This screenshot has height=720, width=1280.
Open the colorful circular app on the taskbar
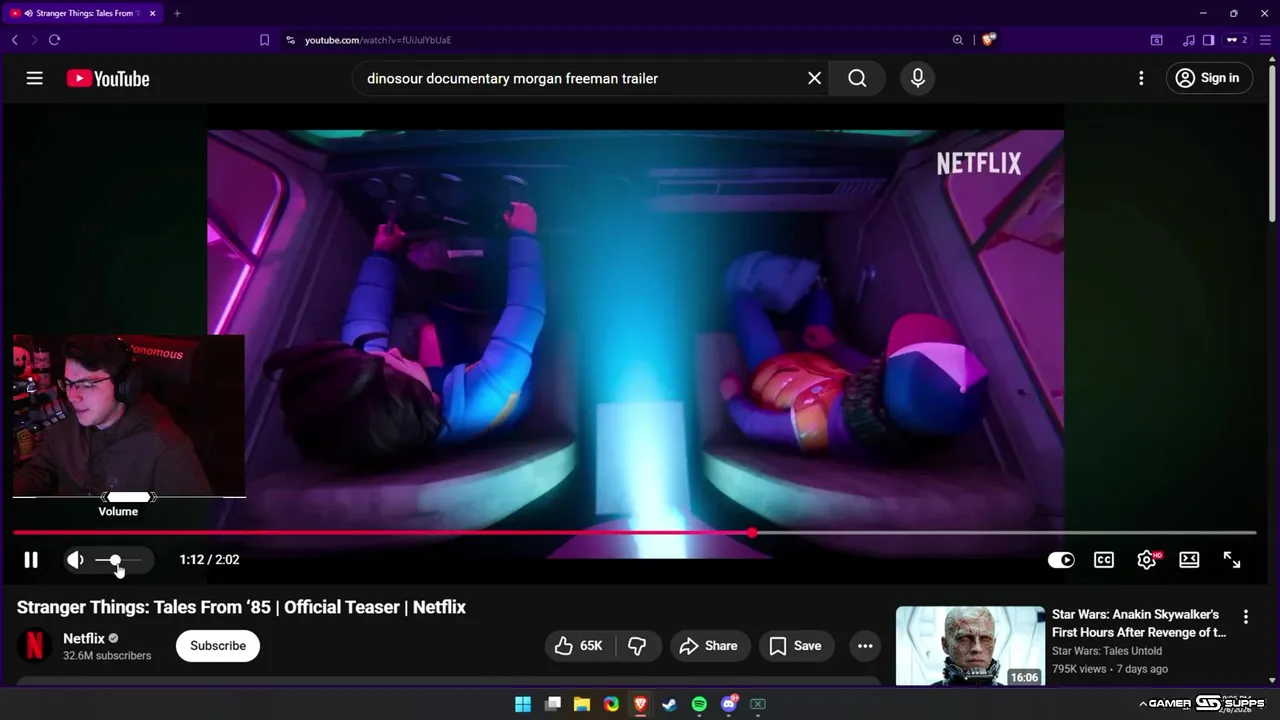pos(611,704)
